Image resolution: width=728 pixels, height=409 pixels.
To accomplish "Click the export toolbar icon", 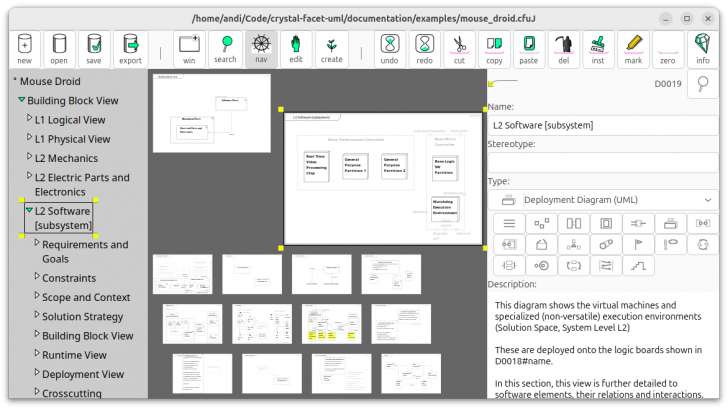I will tap(130, 49).
